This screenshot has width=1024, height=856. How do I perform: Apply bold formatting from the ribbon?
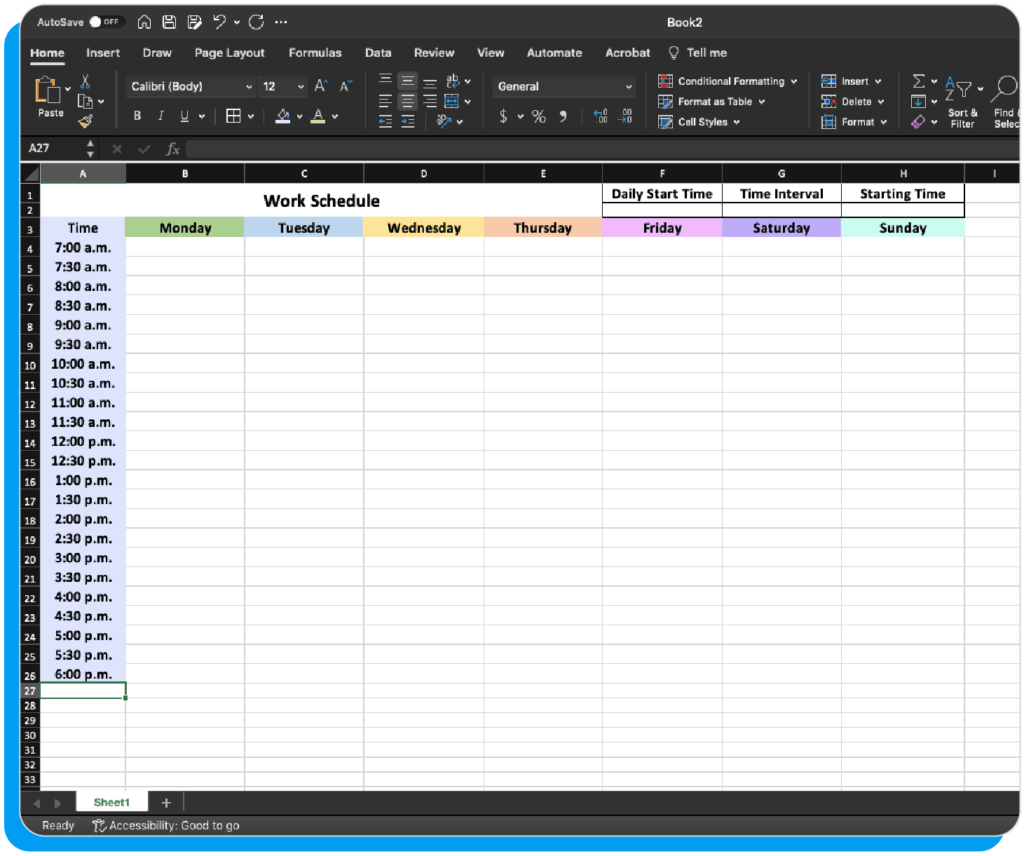point(137,115)
